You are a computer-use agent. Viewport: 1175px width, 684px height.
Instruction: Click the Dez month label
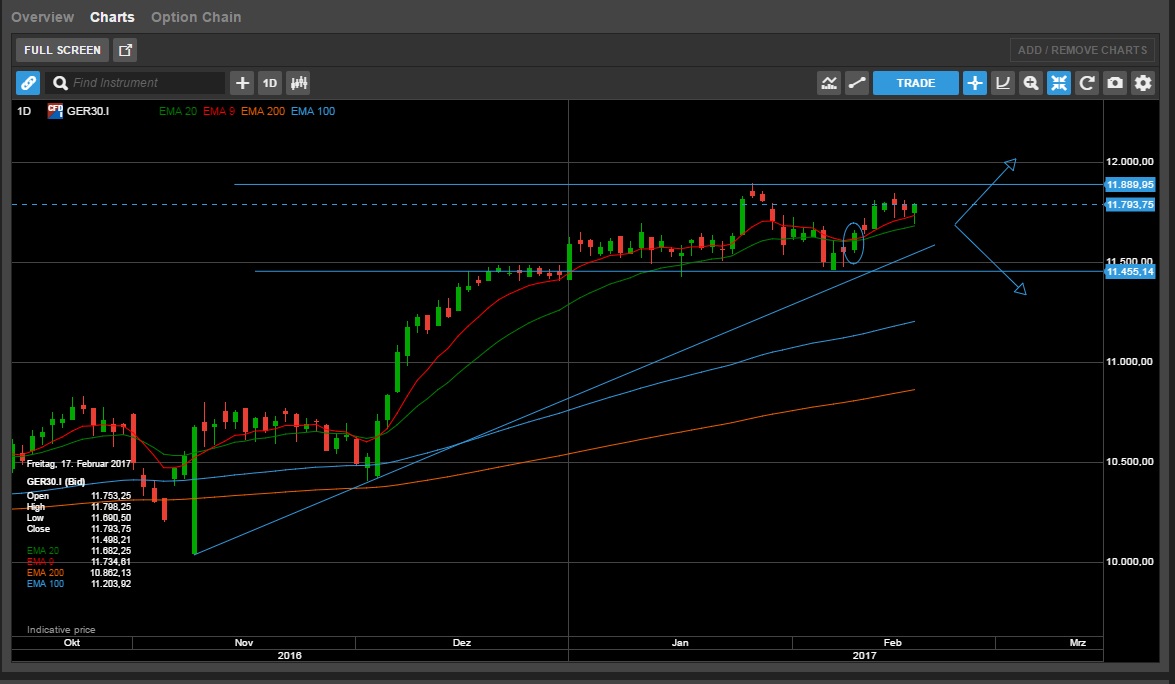[x=462, y=643]
